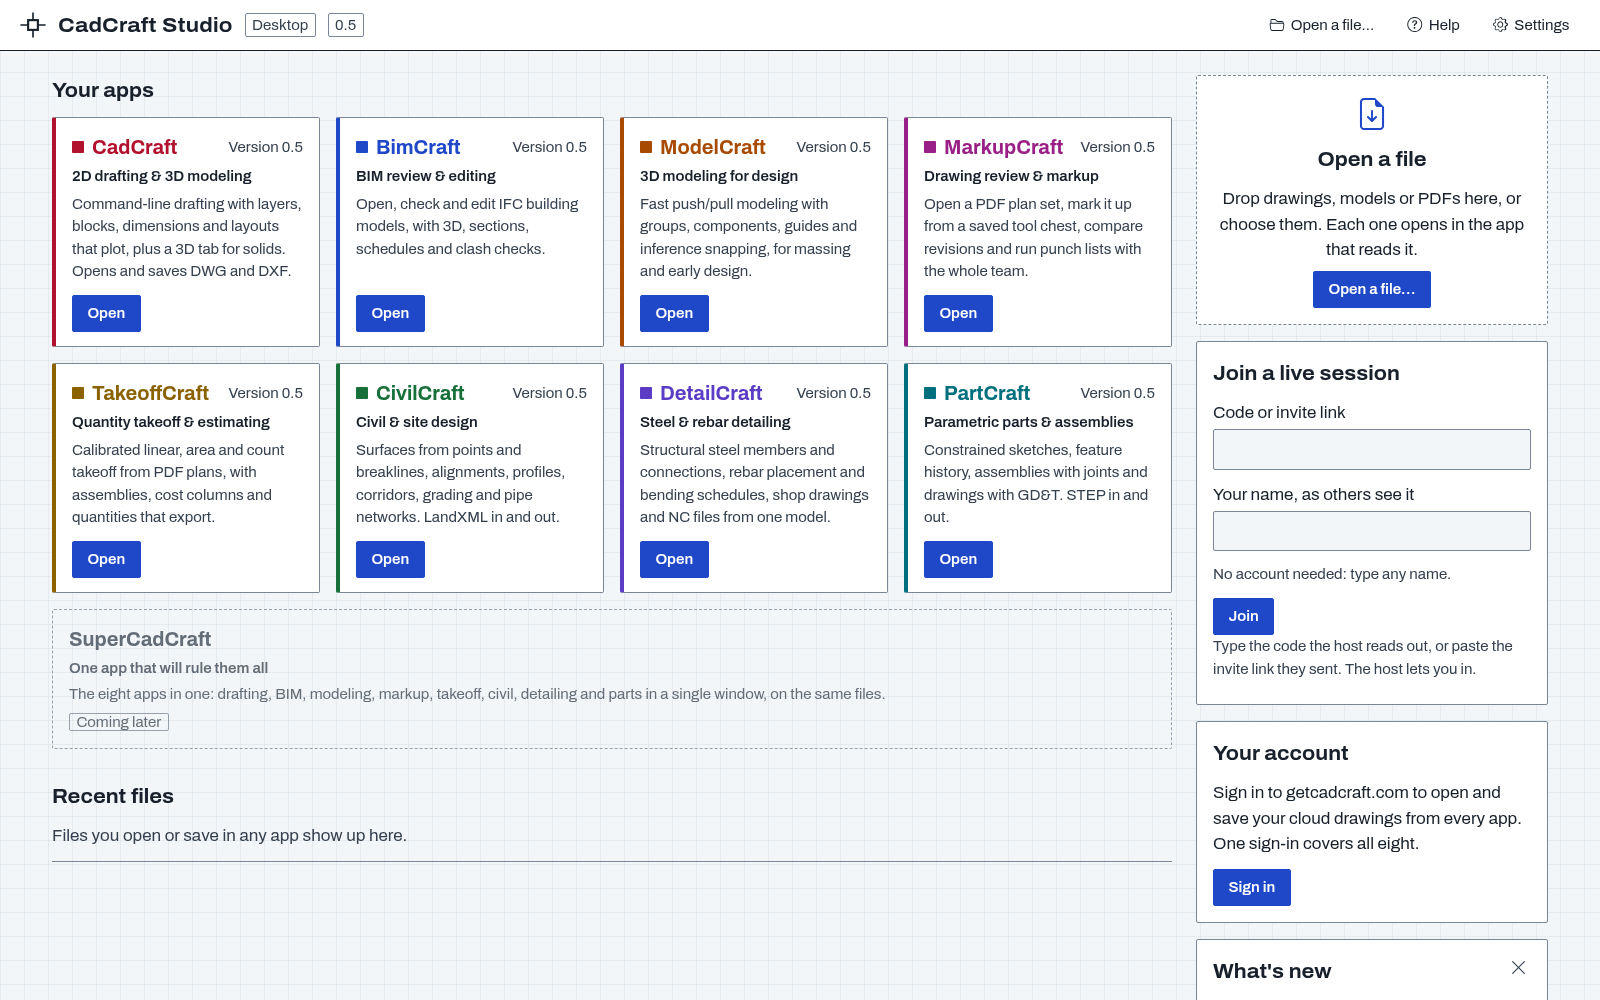Select the MarkupCraft app title
Image resolution: width=1600 pixels, height=1000 pixels.
pos(1003,147)
